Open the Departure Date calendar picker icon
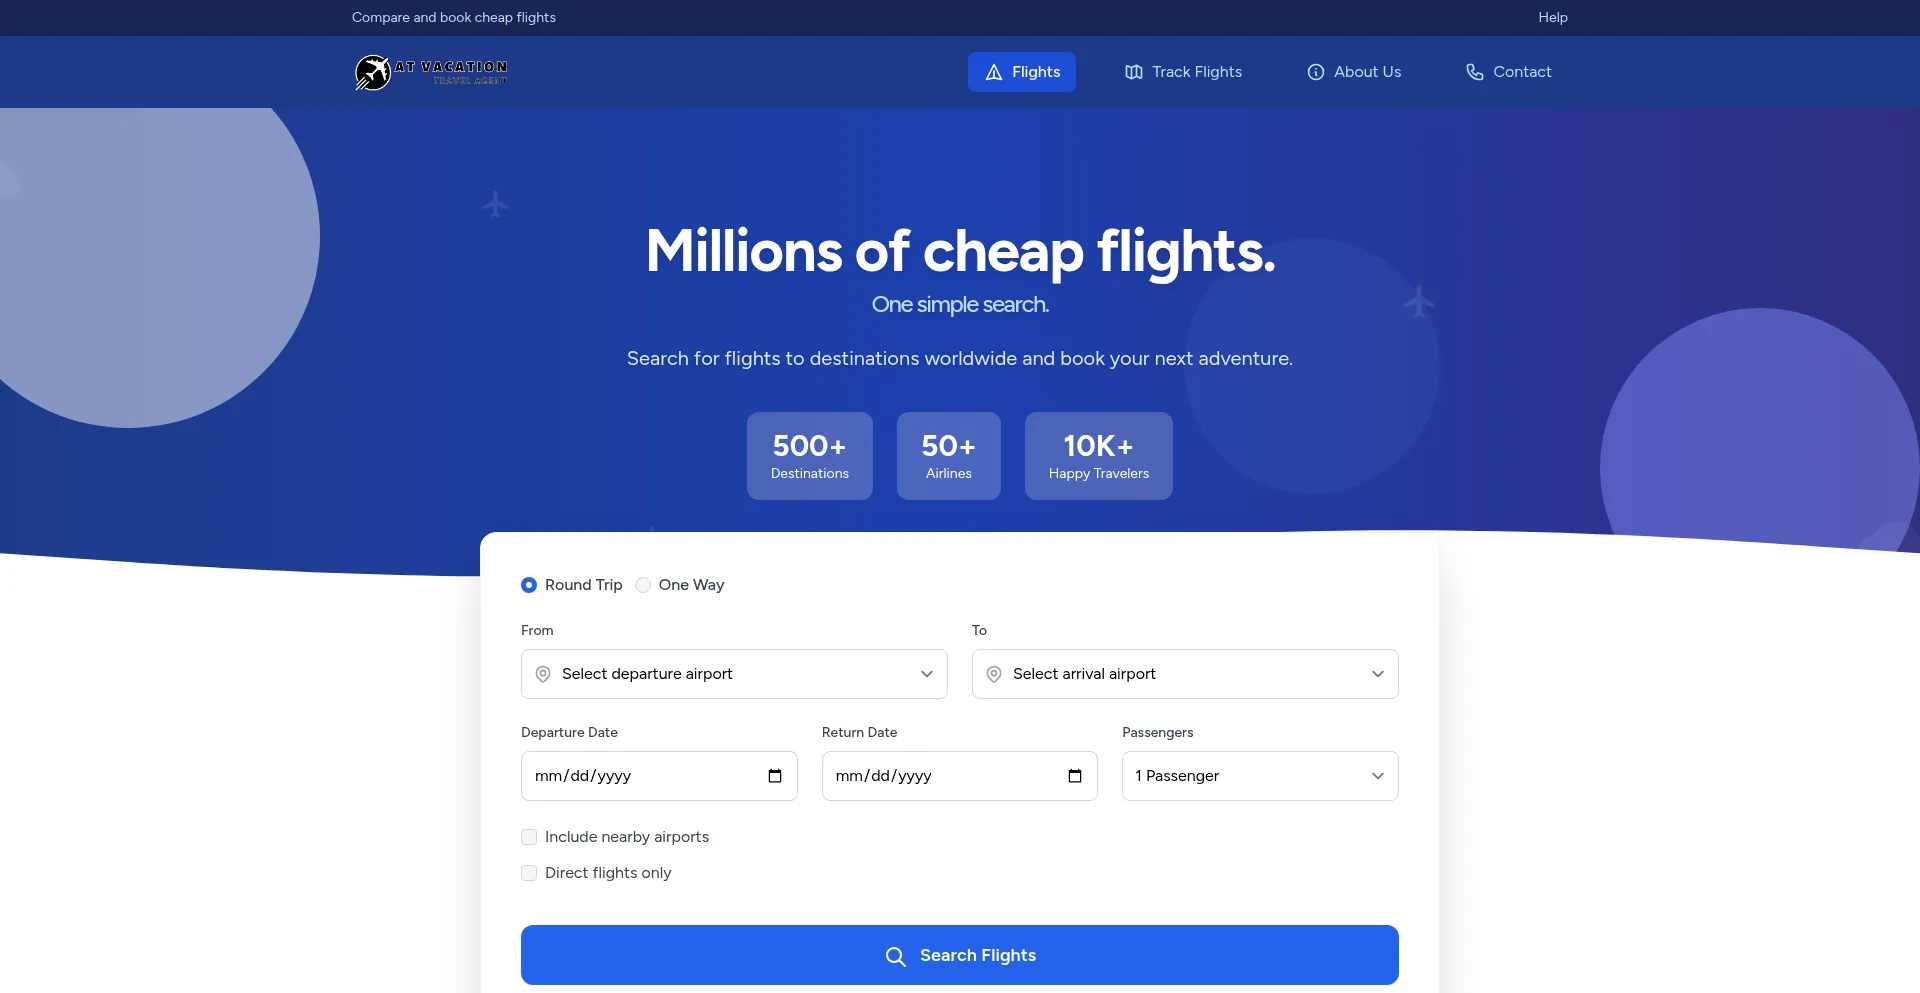The image size is (1920, 993). pyautogui.click(x=775, y=776)
